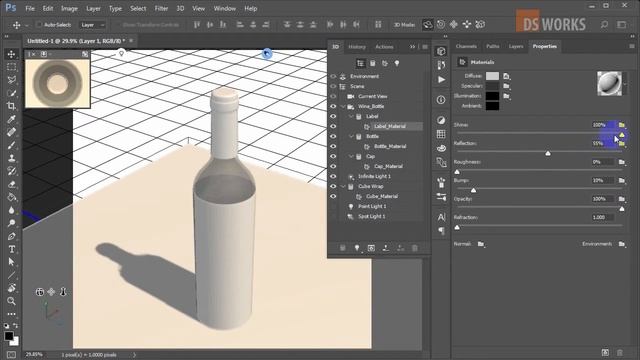Hide the Bottle mesh
Viewport: 640px width, 360px height.
333,136
